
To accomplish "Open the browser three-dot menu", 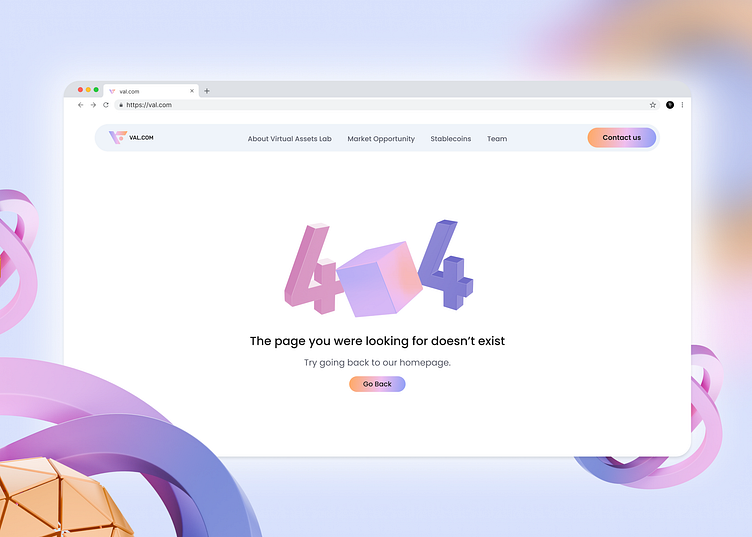I will coord(682,105).
